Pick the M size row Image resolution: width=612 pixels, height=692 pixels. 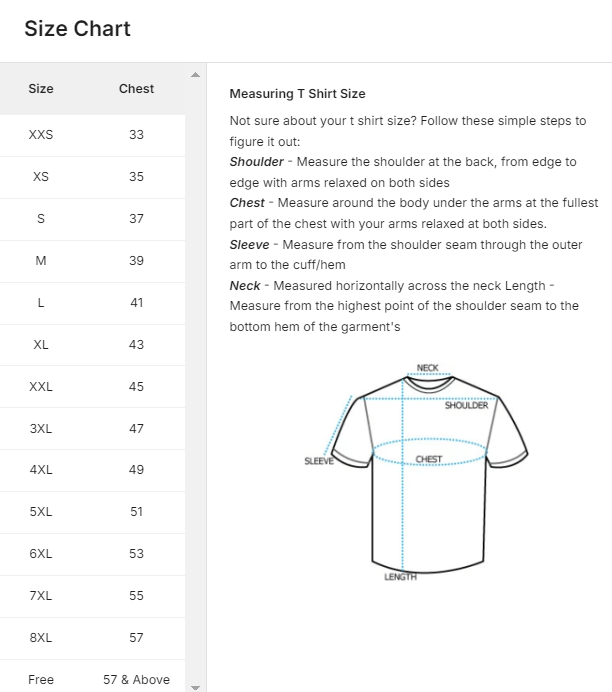coord(92,261)
